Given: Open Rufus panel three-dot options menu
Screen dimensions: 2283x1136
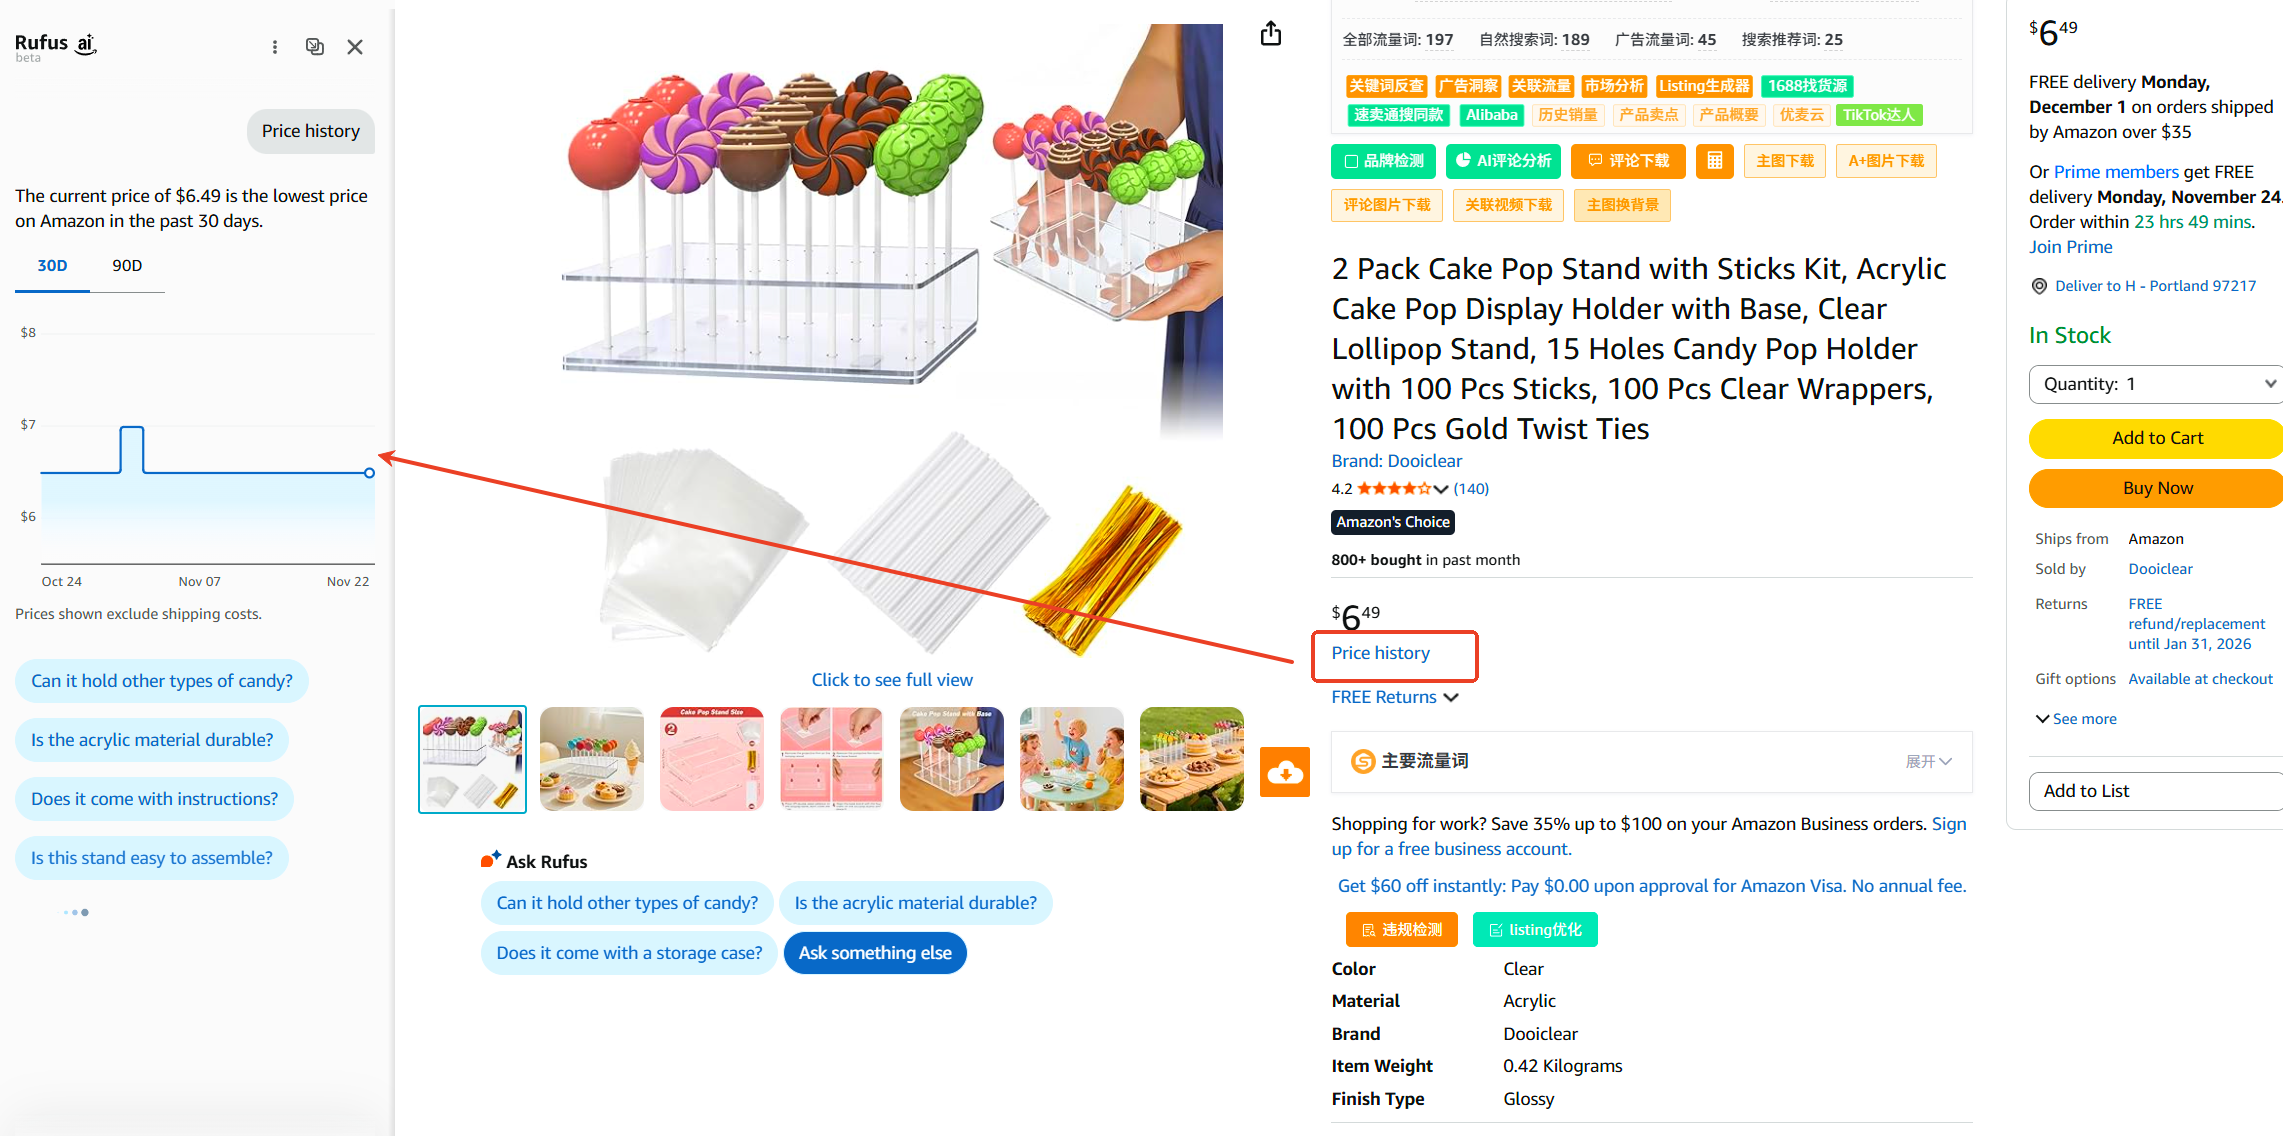Looking at the screenshot, I should 275,47.
